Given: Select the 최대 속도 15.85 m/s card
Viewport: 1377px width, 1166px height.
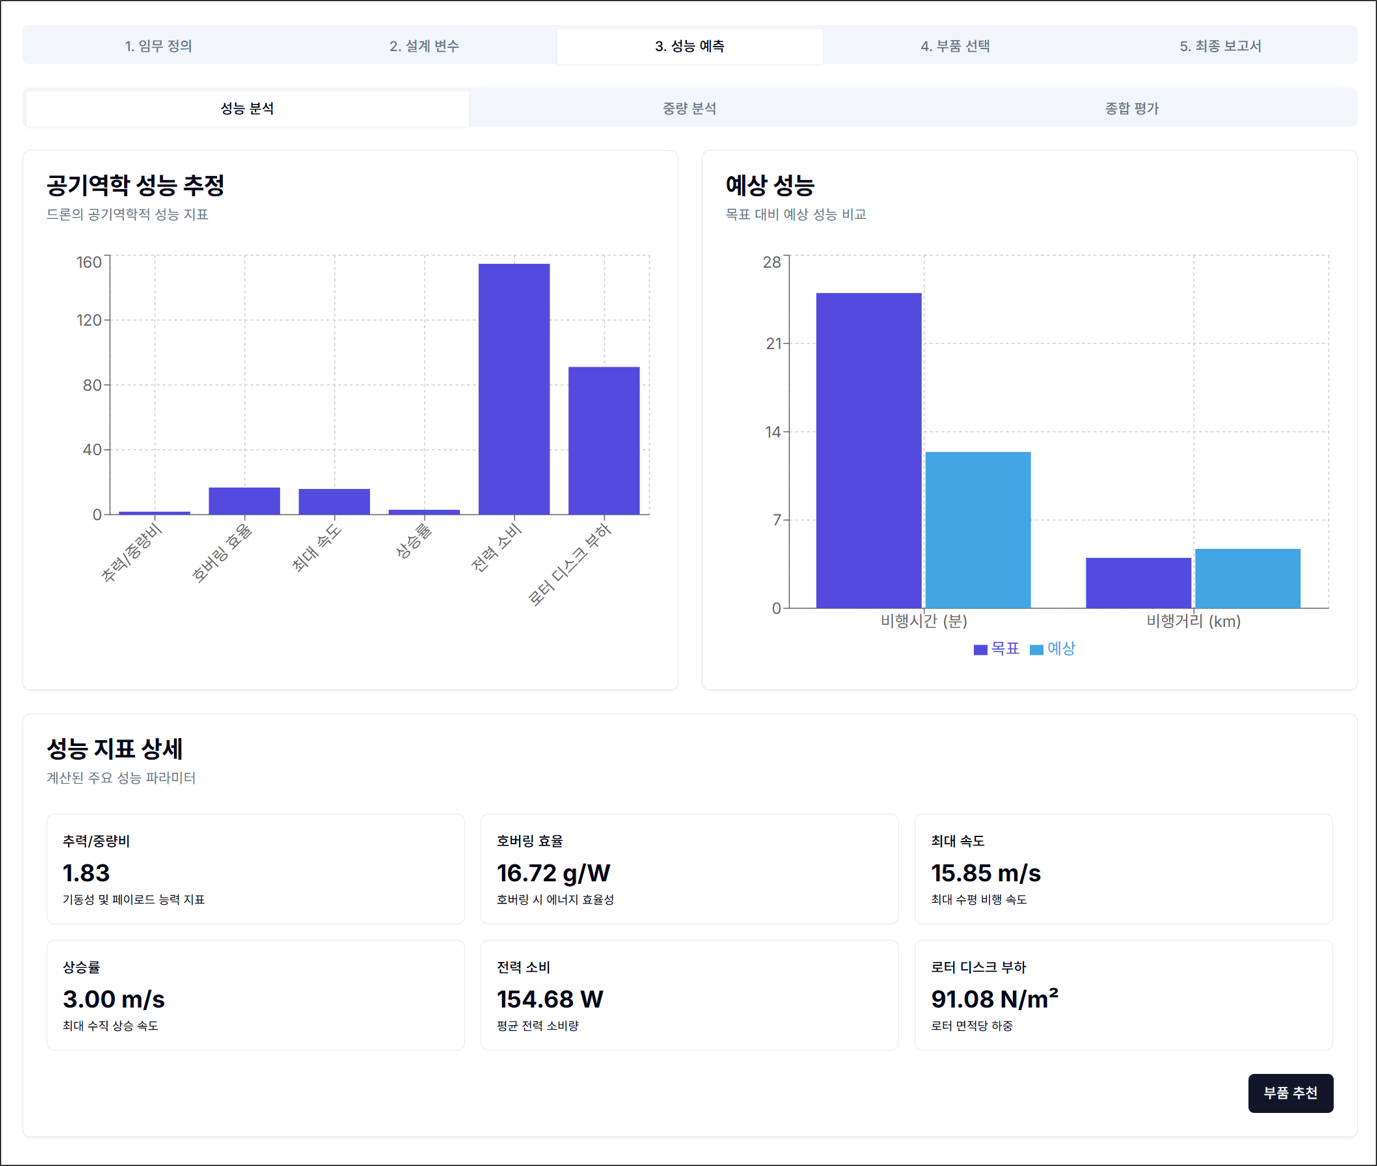Looking at the screenshot, I should tap(1123, 869).
